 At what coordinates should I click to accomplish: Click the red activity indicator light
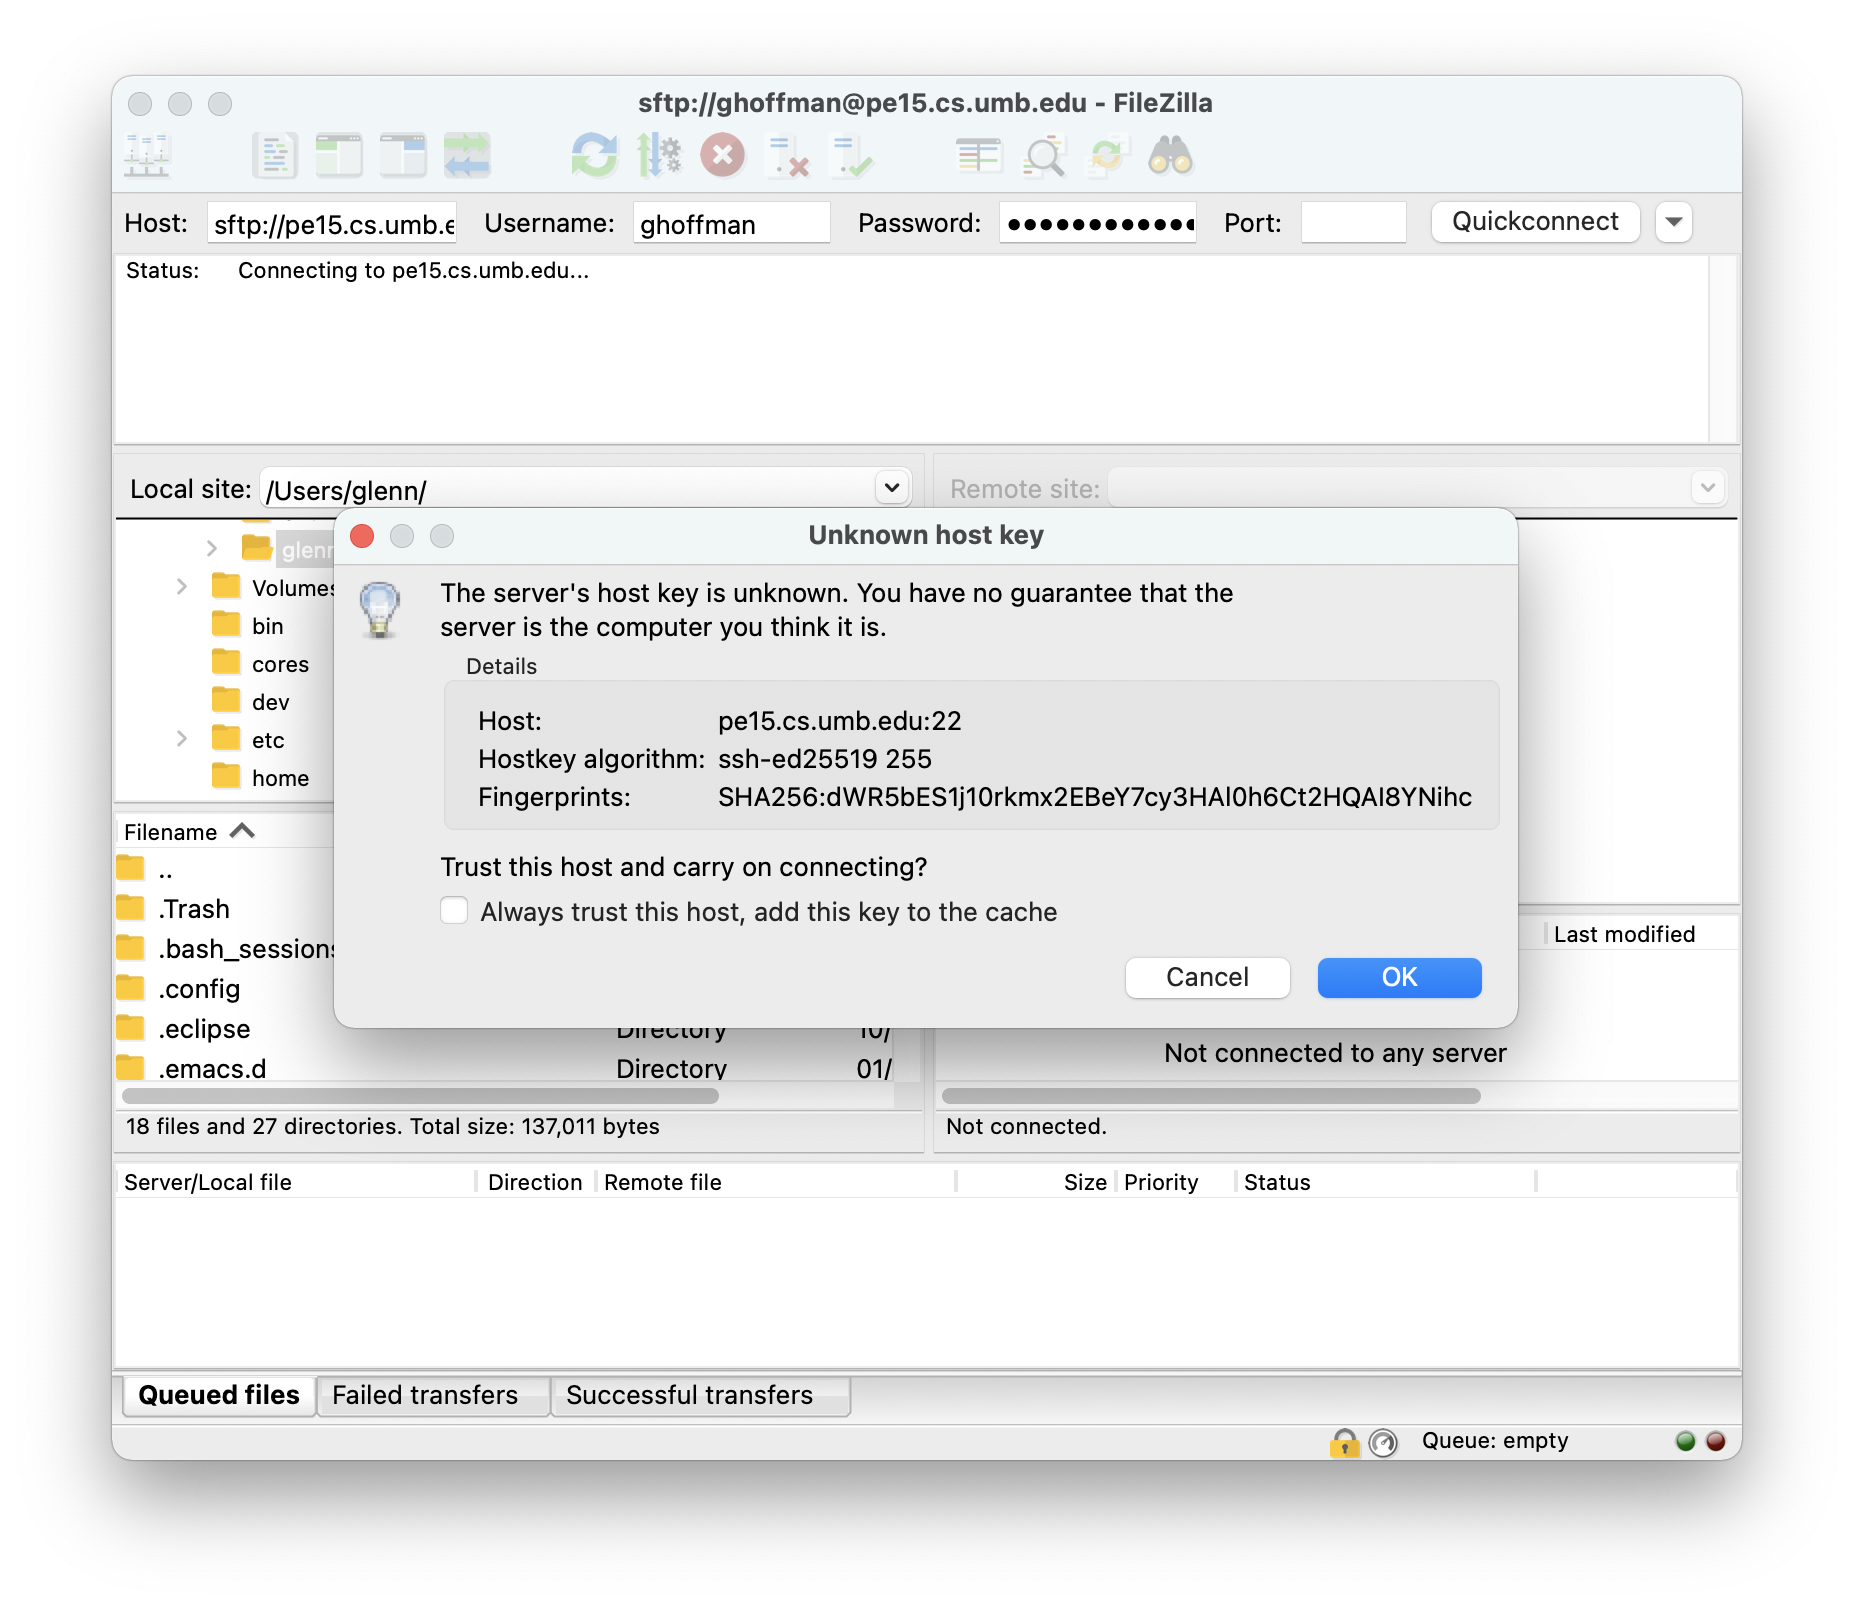pyautogui.click(x=1716, y=1441)
